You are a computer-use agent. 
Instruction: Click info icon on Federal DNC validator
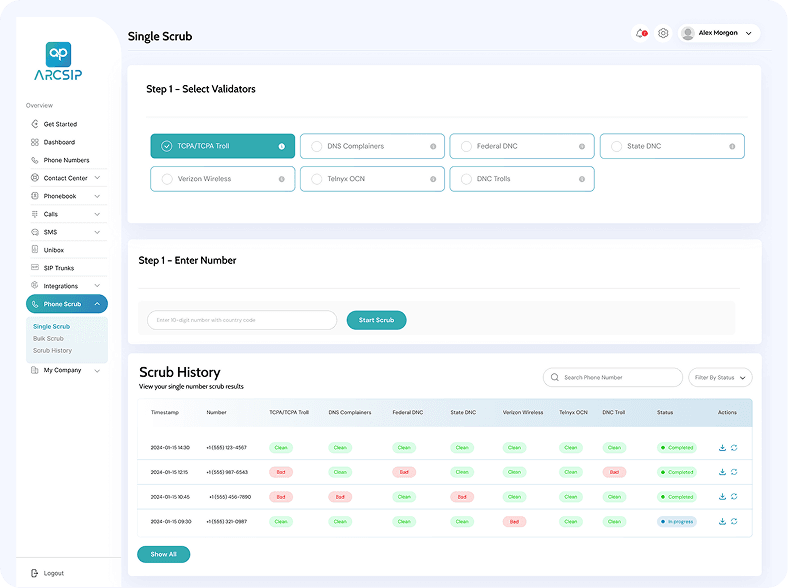point(583,147)
